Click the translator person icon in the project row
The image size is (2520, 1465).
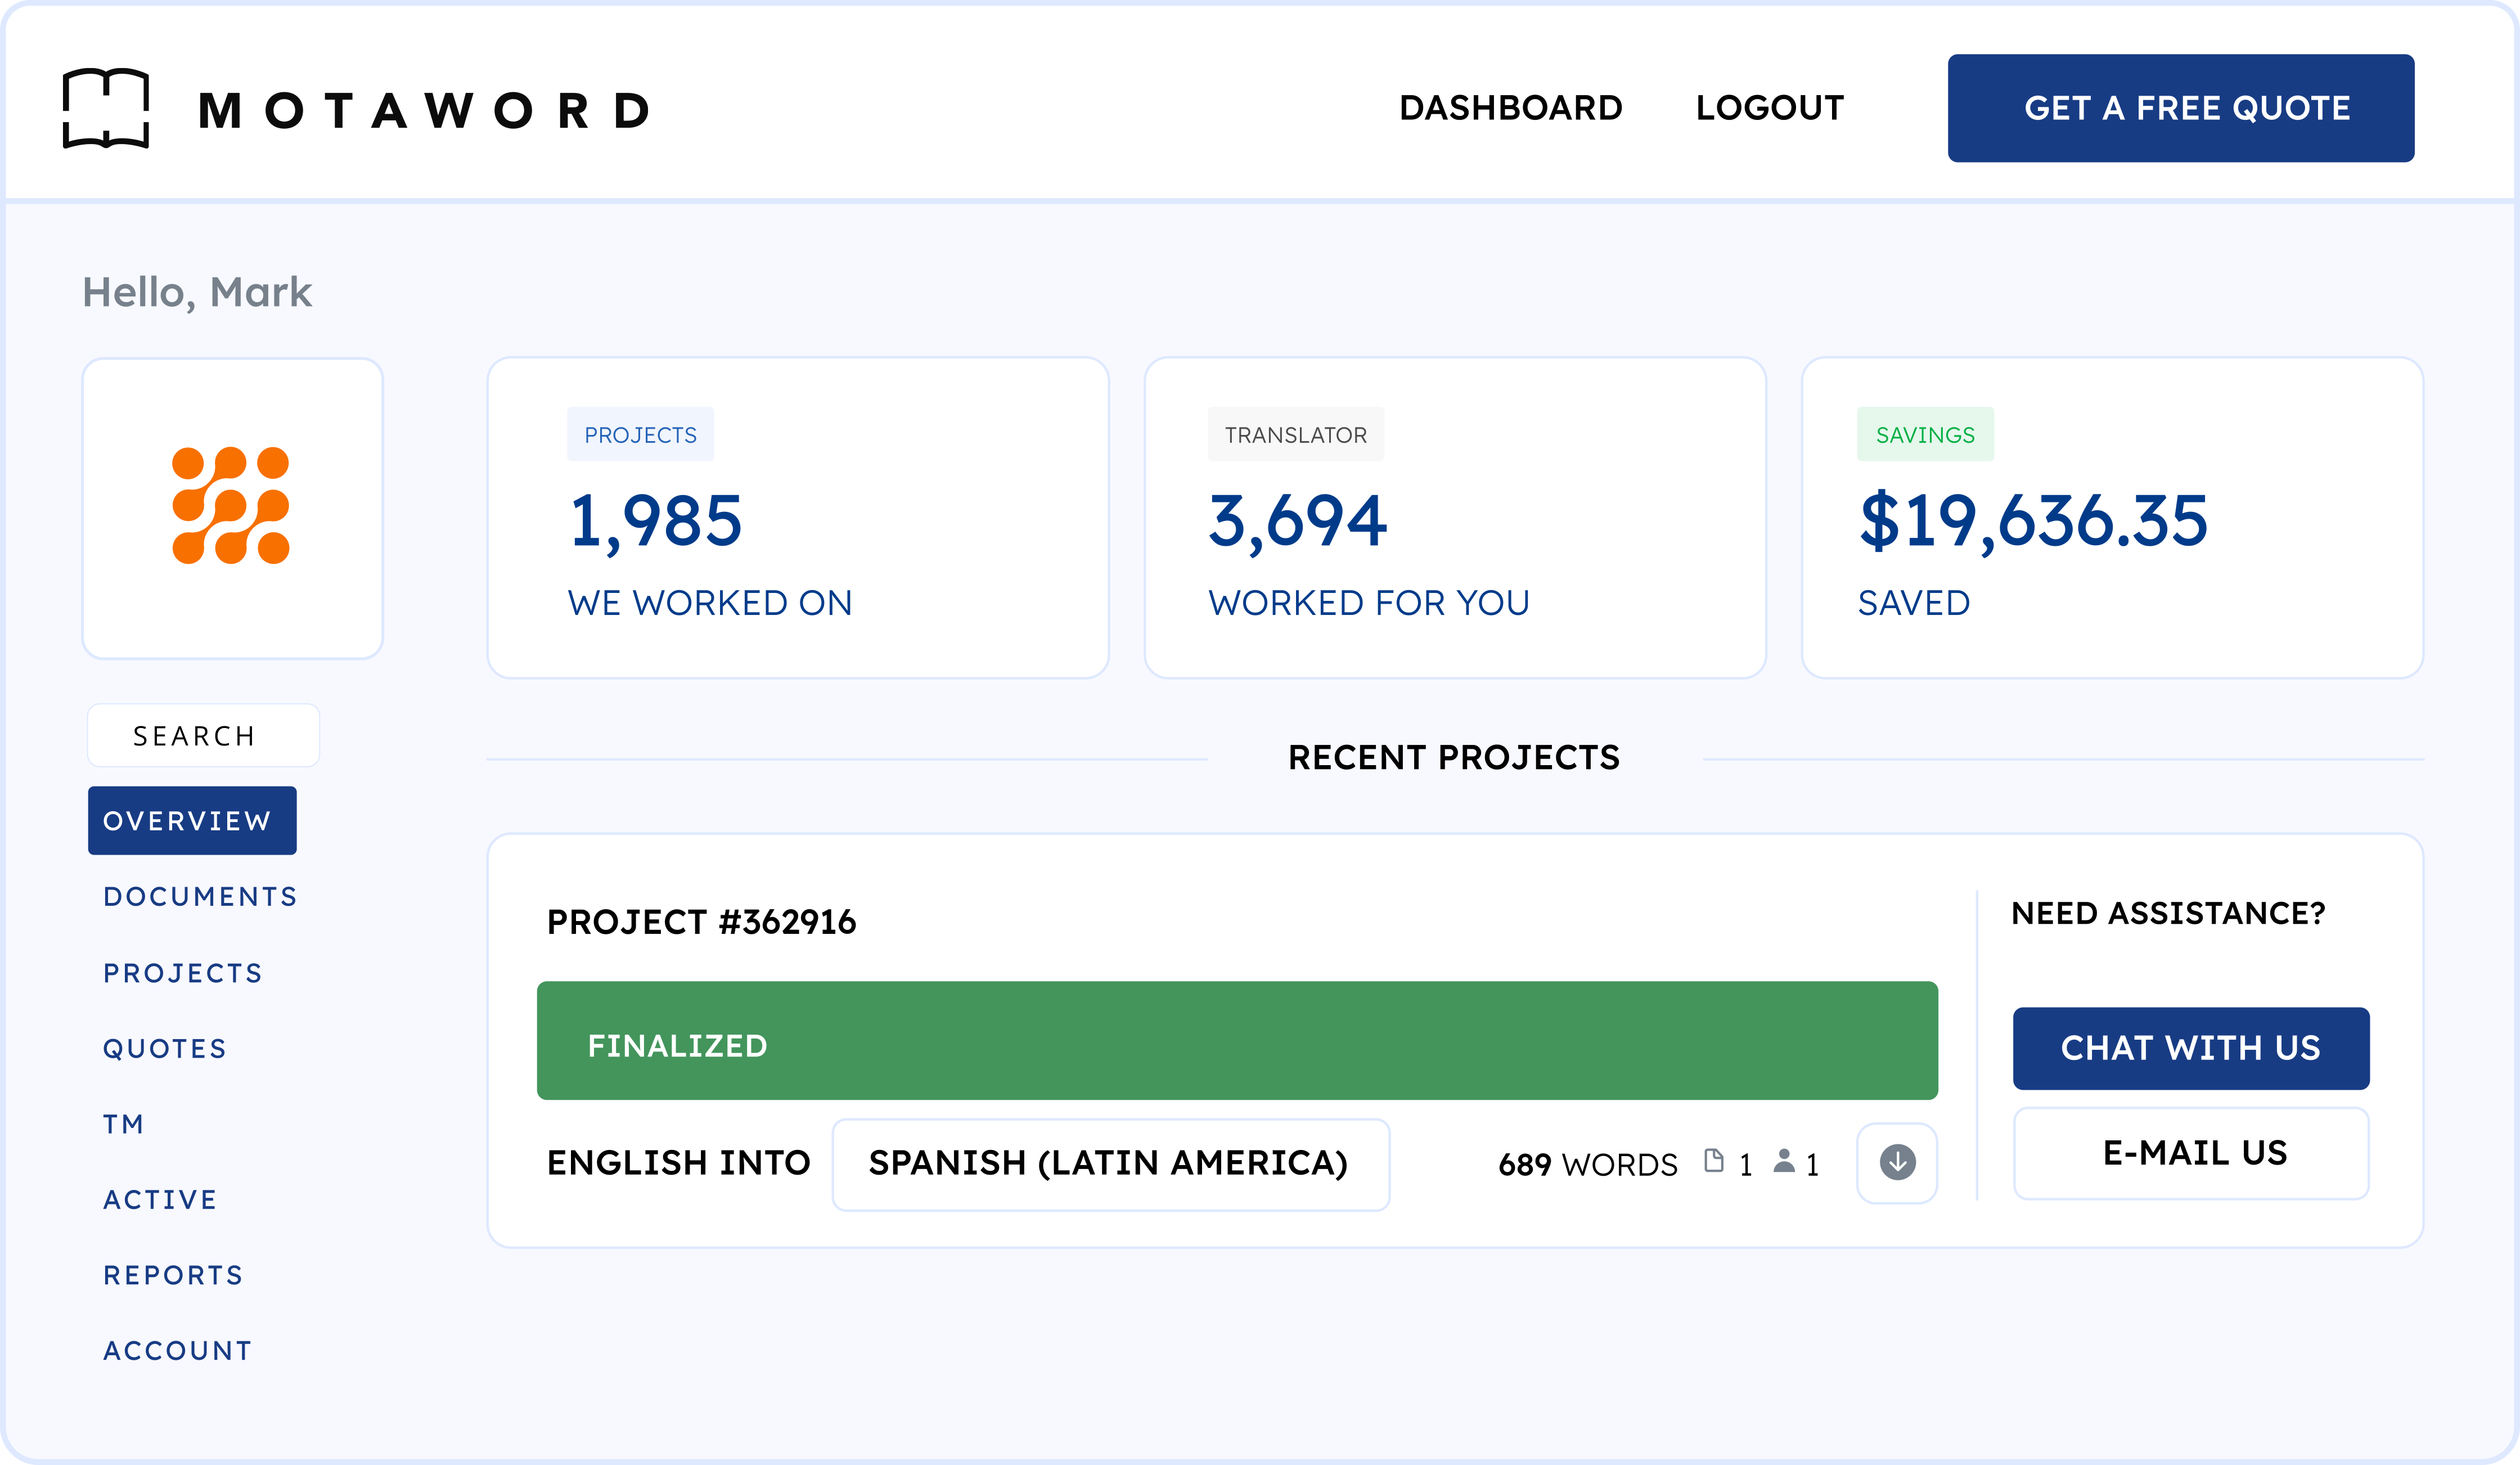tap(1784, 1161)
